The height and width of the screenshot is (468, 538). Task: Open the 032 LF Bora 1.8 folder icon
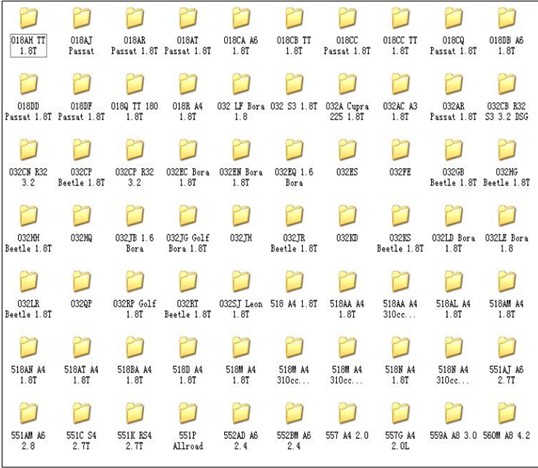coord(241,84)
